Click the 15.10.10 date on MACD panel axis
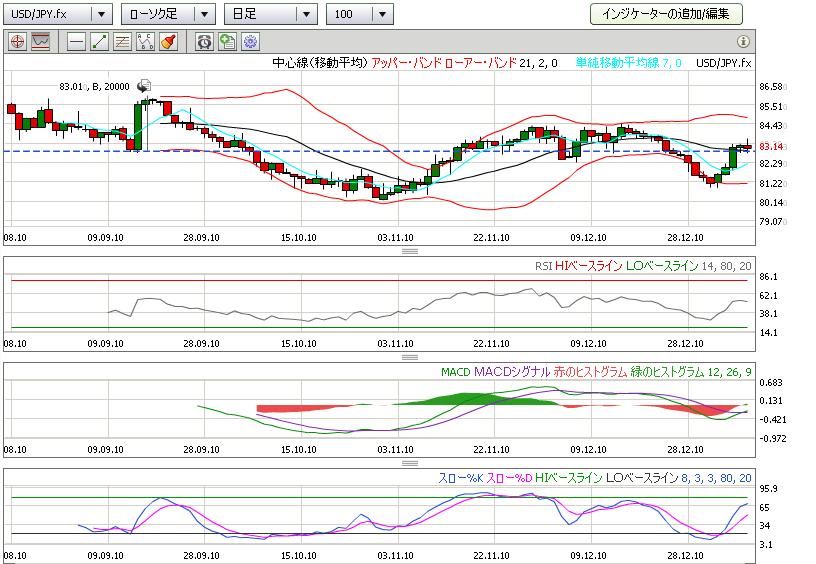816x564 pixels. tap(299, 450)
